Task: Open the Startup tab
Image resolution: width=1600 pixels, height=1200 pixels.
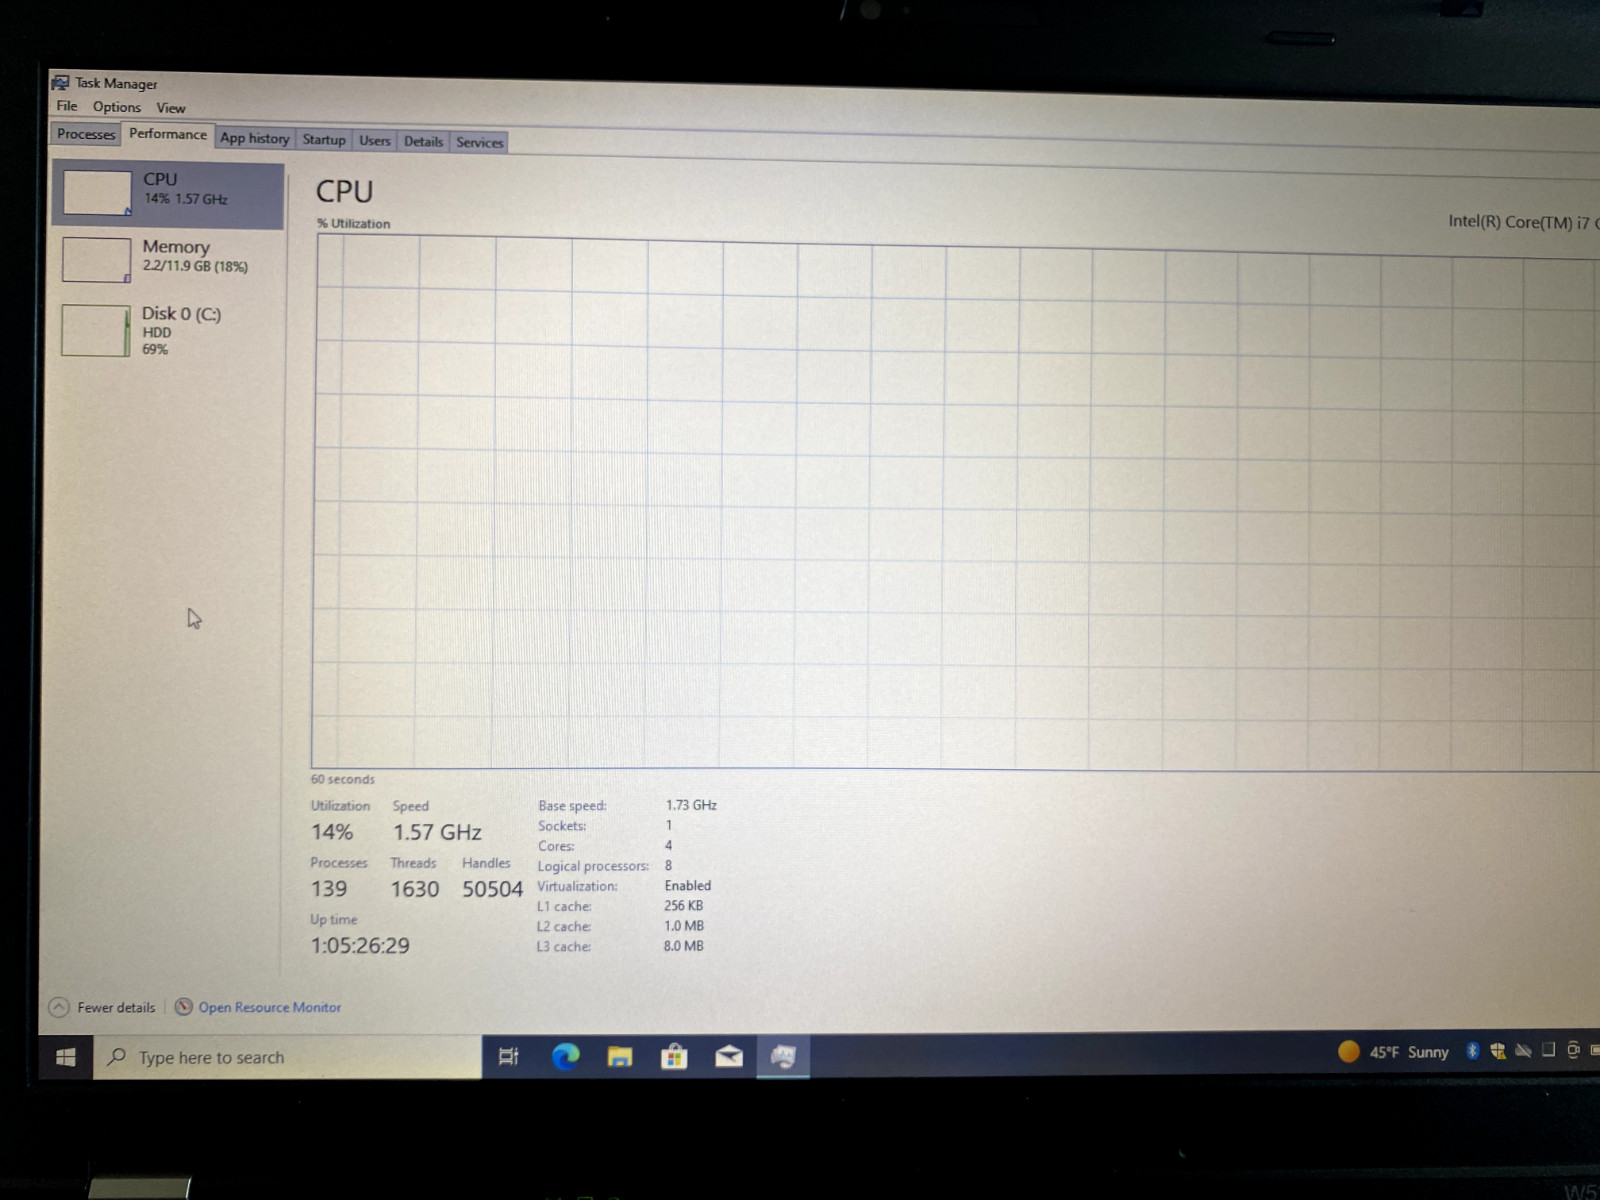Action: 324,140
